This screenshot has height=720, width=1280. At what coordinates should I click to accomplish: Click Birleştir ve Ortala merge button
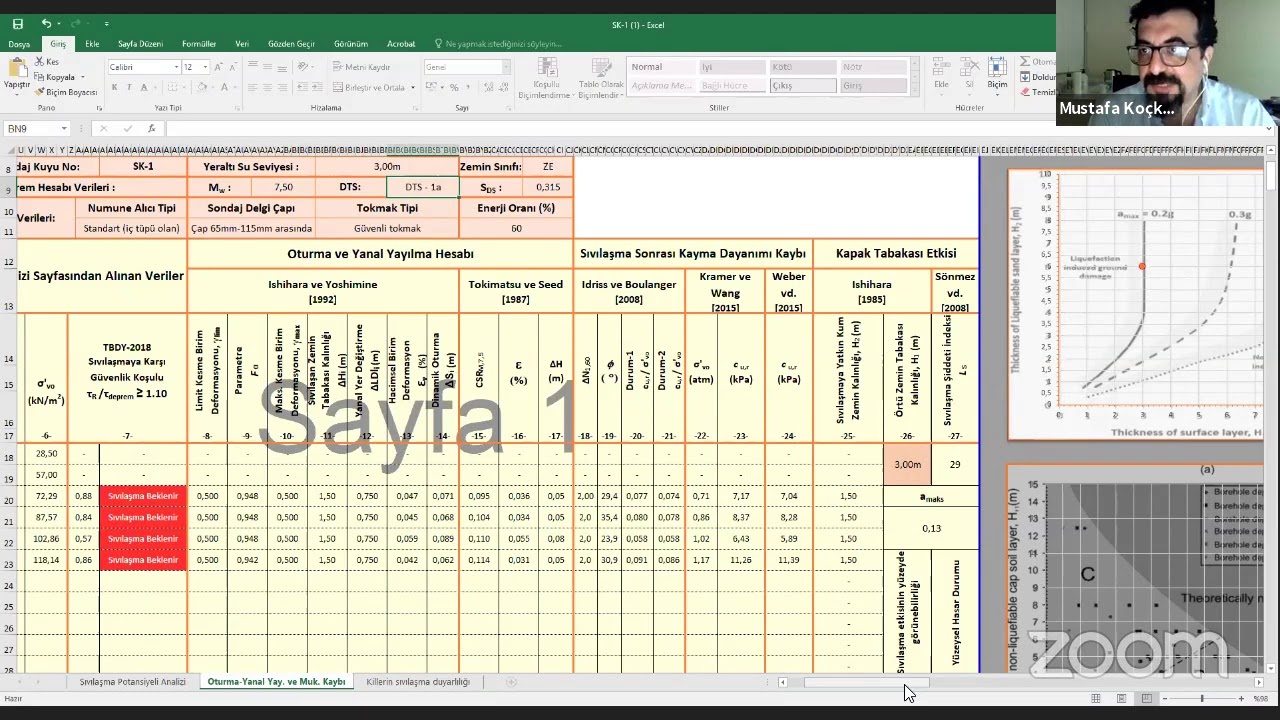click(x=369, y=87)
